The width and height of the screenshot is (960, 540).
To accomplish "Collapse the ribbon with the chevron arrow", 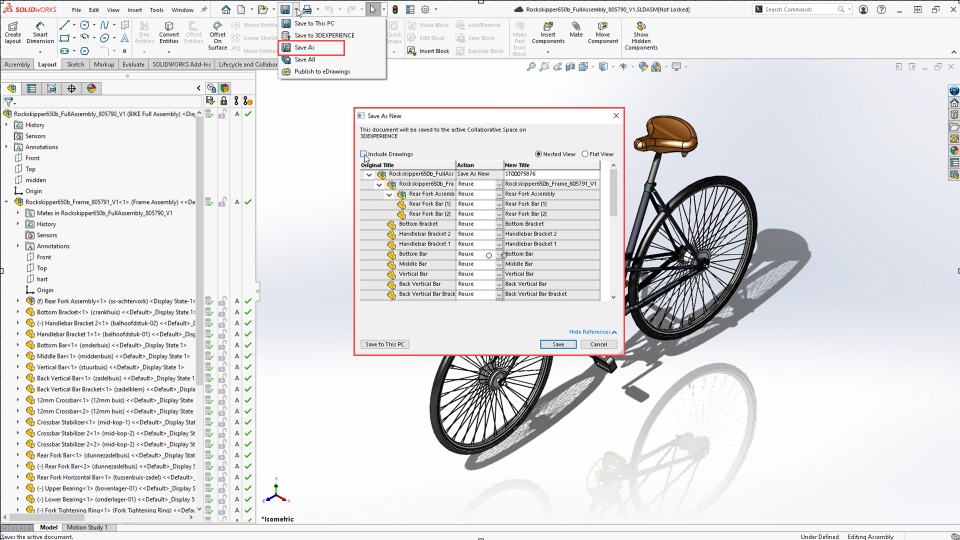I will pyautogui.click(x=953, y=52).
